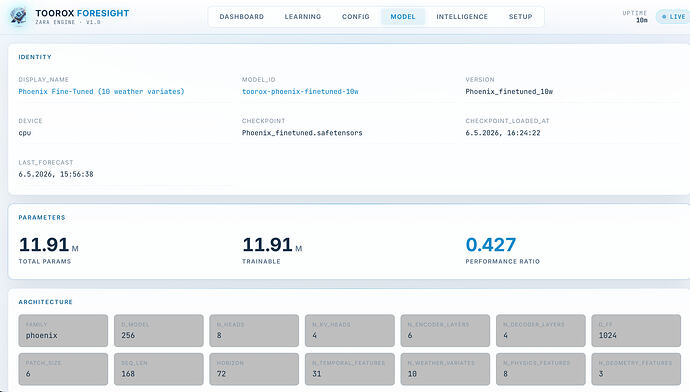This screenshot has width=690, height=392.
Task: Click the total params value above TOTAL PARAMS
Action: (x=48, y=245)
